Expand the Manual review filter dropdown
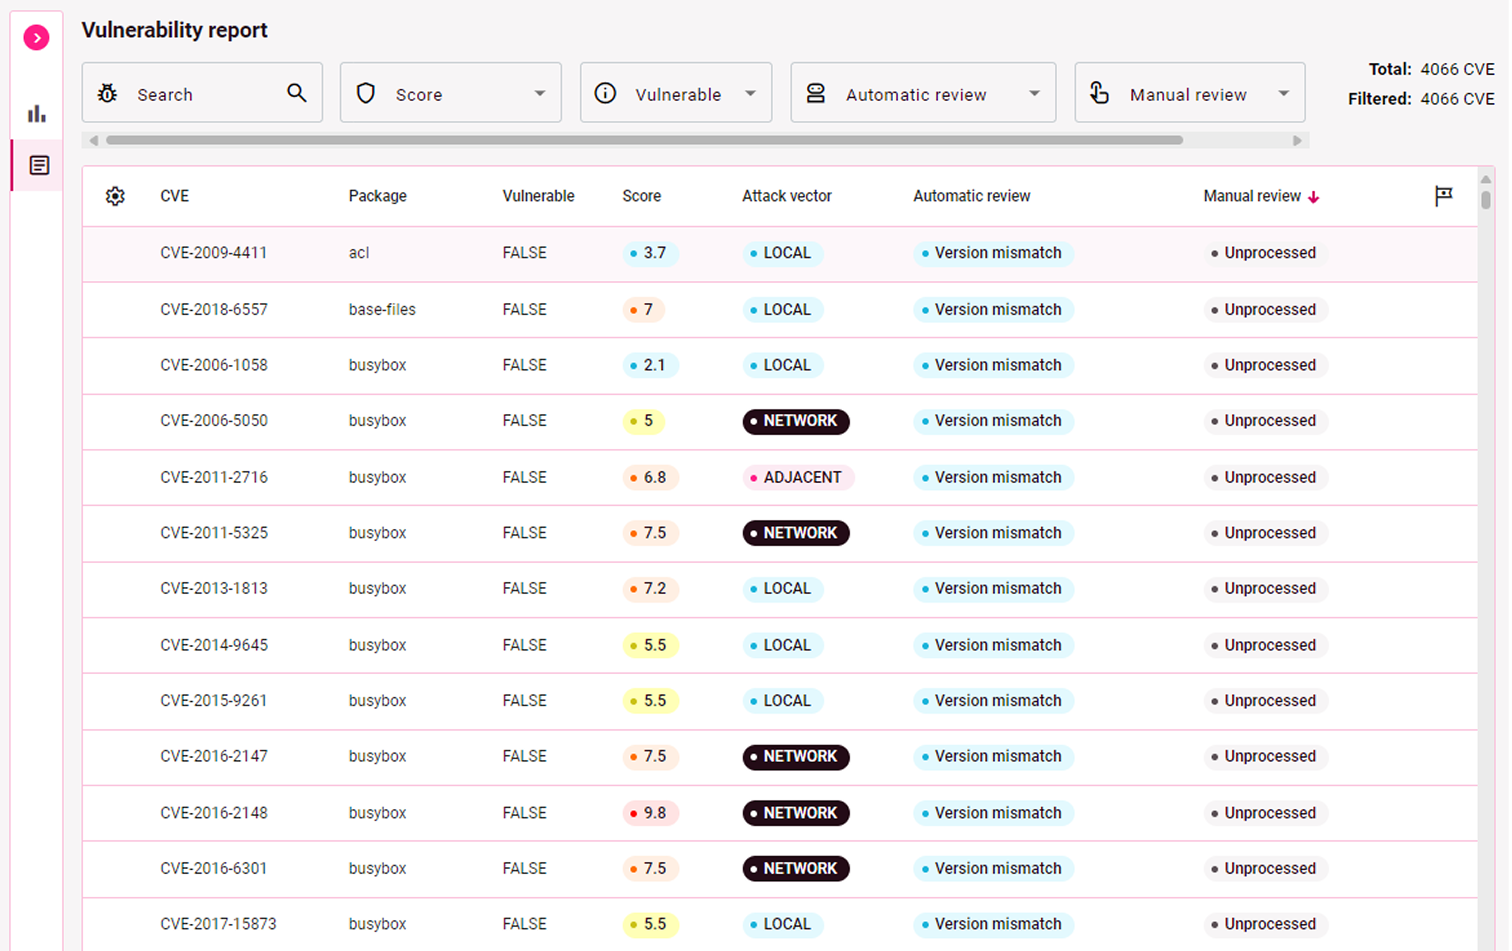1512x951 pixels. 1189,93
